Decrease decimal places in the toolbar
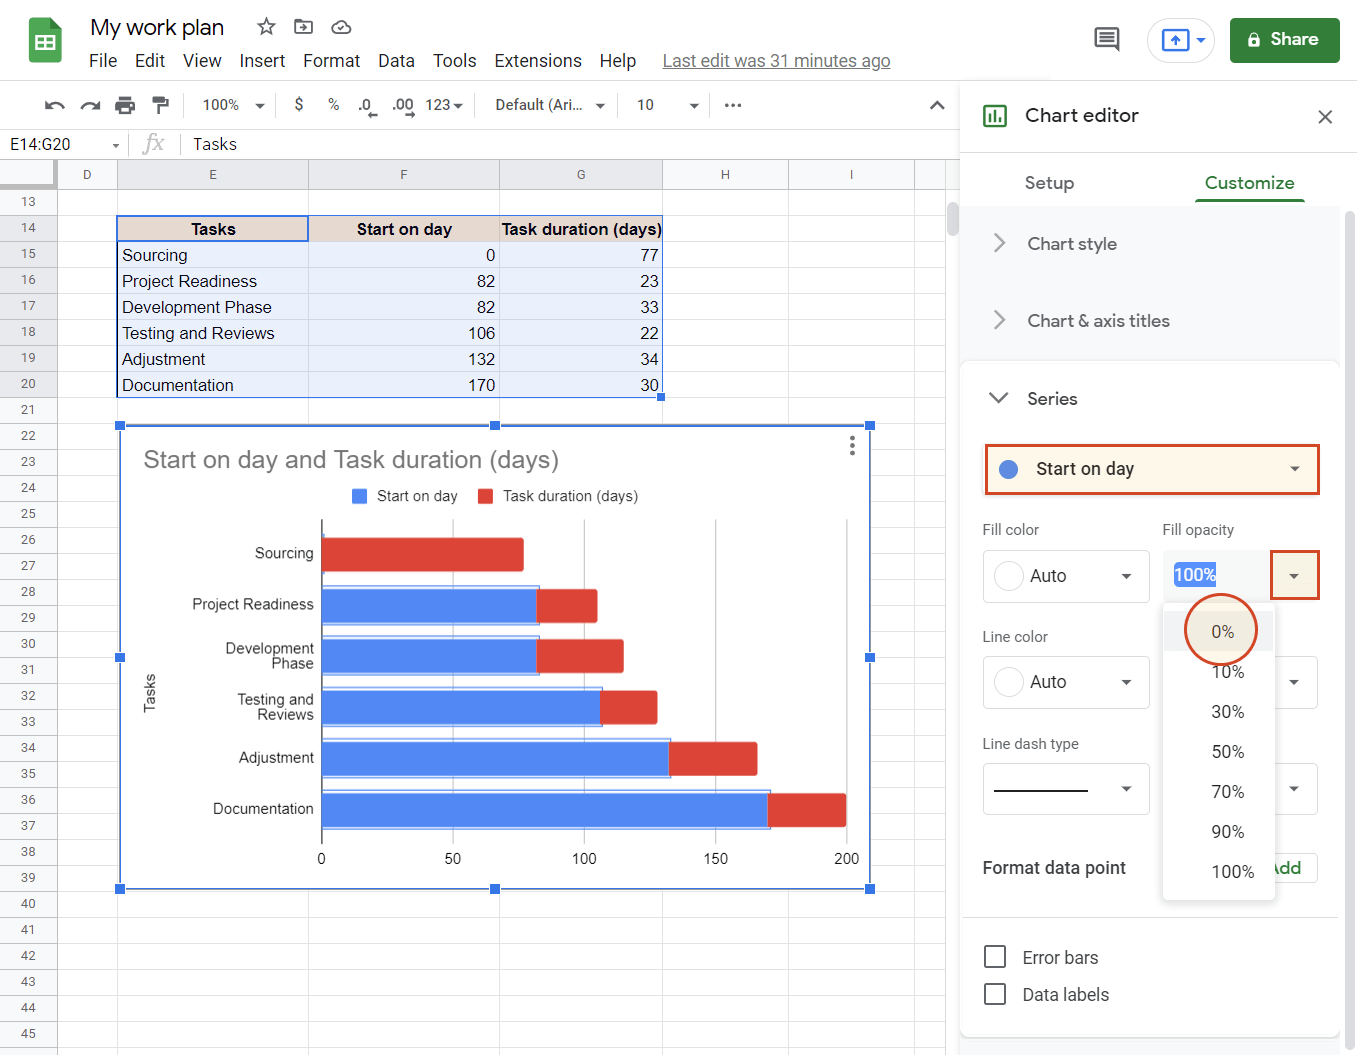 (367, 105)
